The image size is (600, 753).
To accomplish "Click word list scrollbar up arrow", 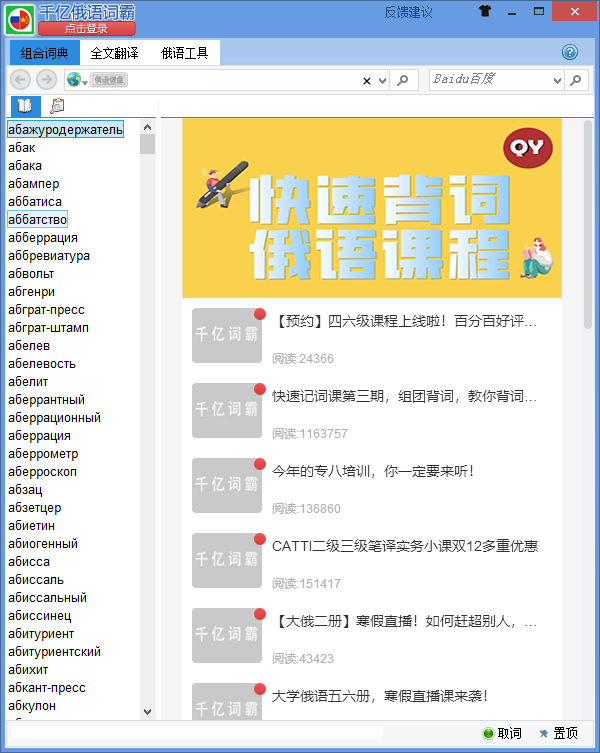I will (147, 127).
